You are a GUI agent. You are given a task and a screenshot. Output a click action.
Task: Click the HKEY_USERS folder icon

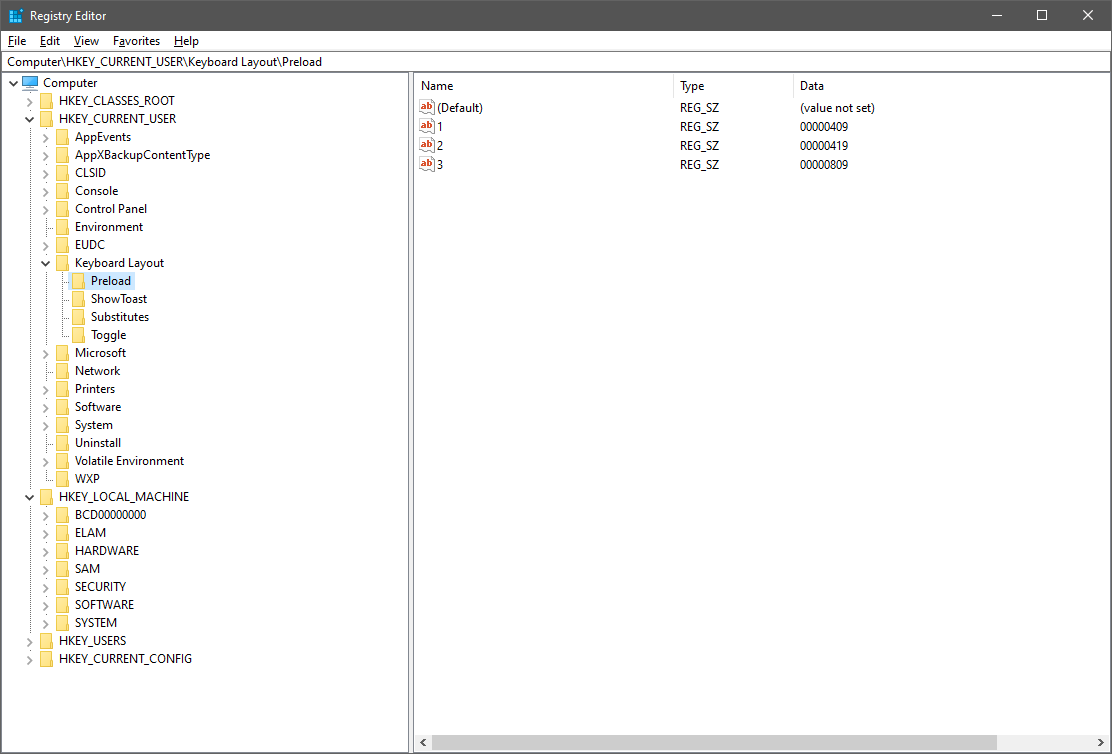pyautogui.click(x=47, y=641)
